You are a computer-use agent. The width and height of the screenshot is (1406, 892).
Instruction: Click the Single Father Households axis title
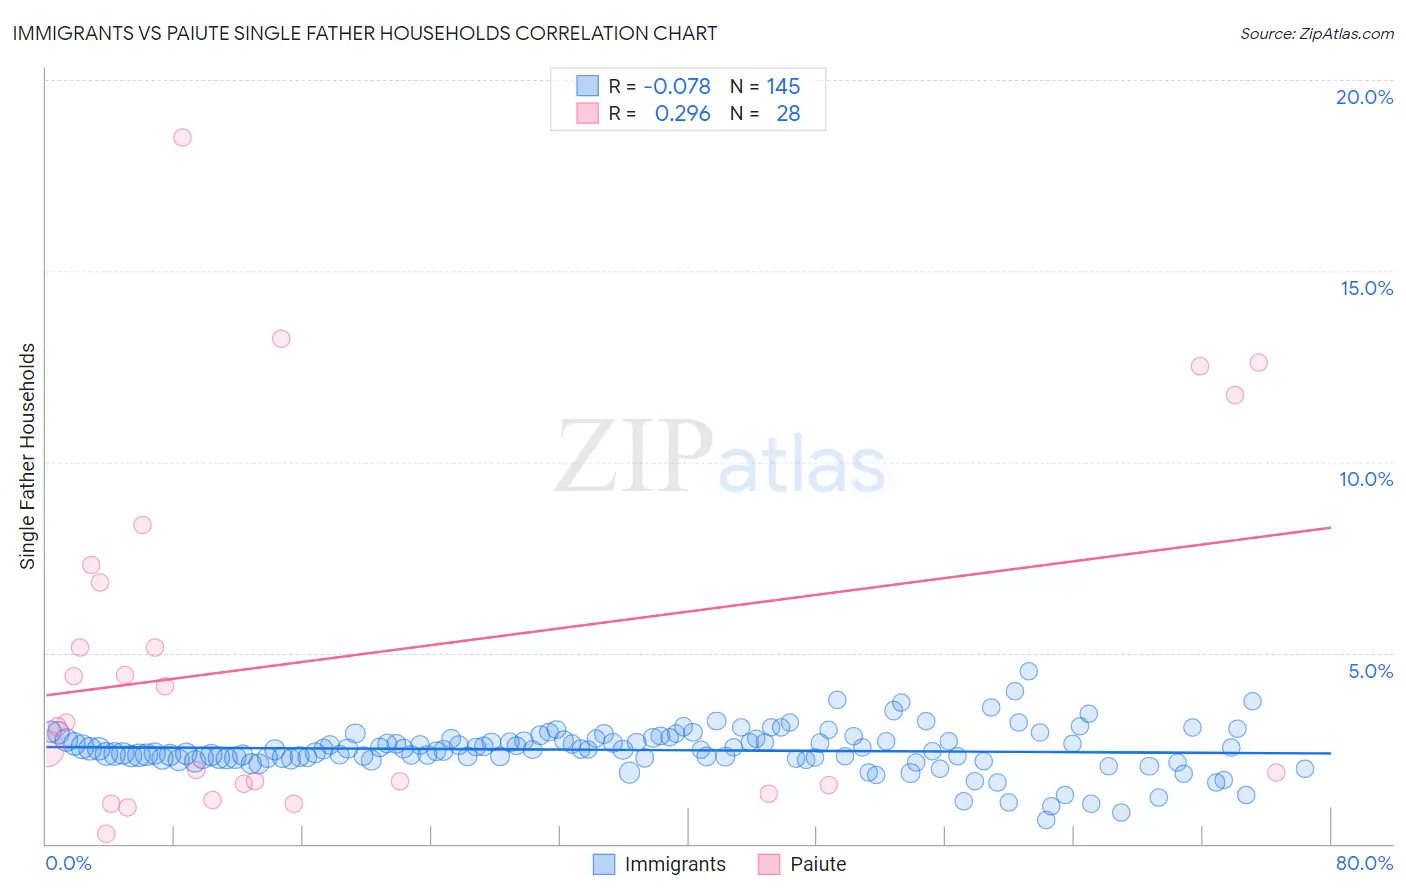28,456
